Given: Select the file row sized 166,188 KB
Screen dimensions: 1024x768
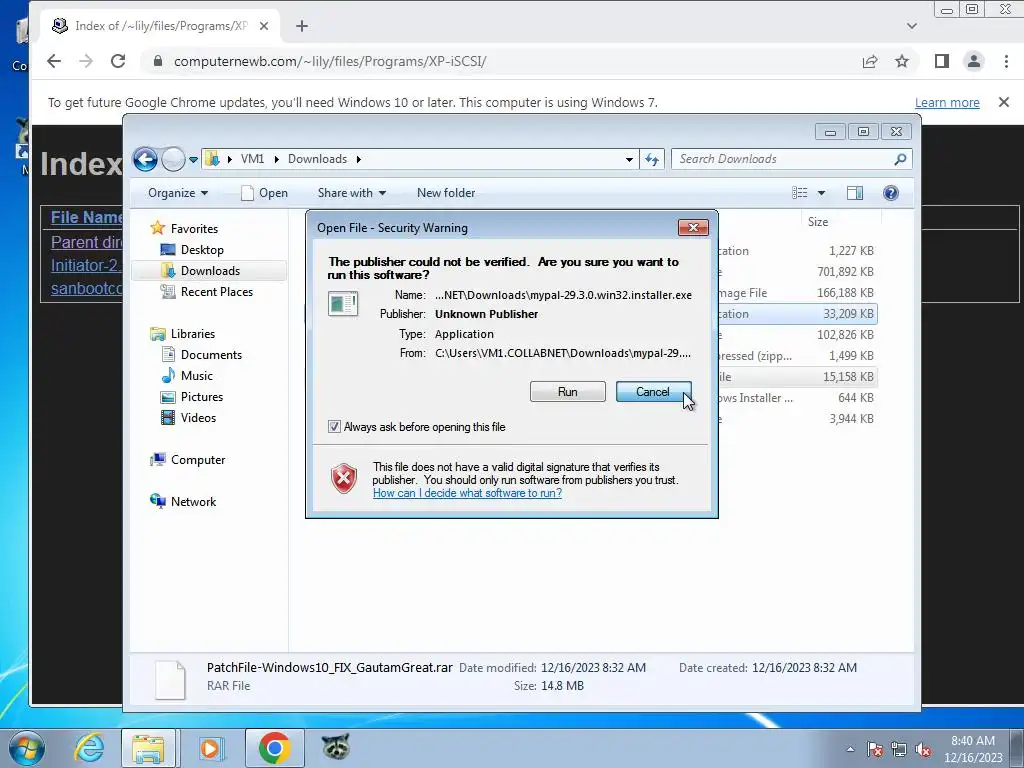Looking at the screenshot, I should pos(798,293).
